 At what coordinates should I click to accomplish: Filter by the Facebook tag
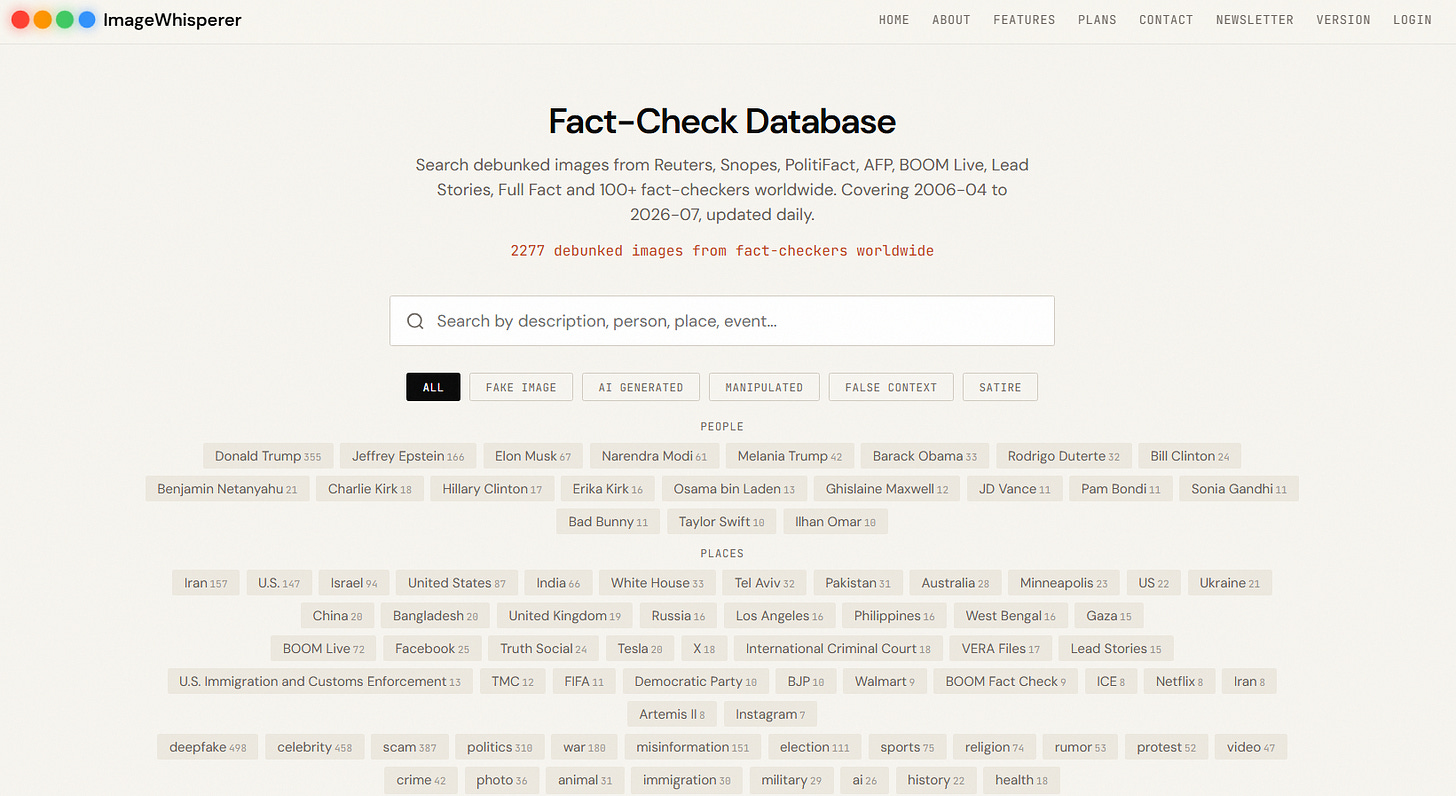432,649
